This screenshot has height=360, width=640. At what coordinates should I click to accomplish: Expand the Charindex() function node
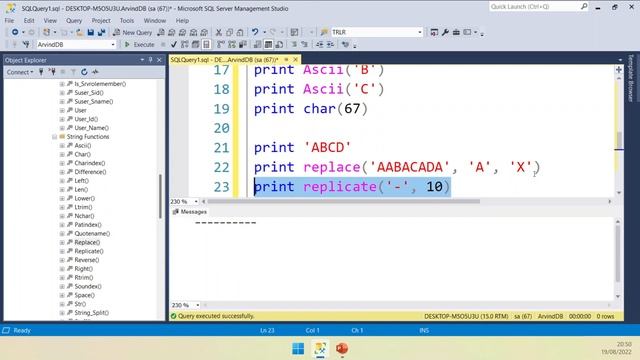(62, 163)
